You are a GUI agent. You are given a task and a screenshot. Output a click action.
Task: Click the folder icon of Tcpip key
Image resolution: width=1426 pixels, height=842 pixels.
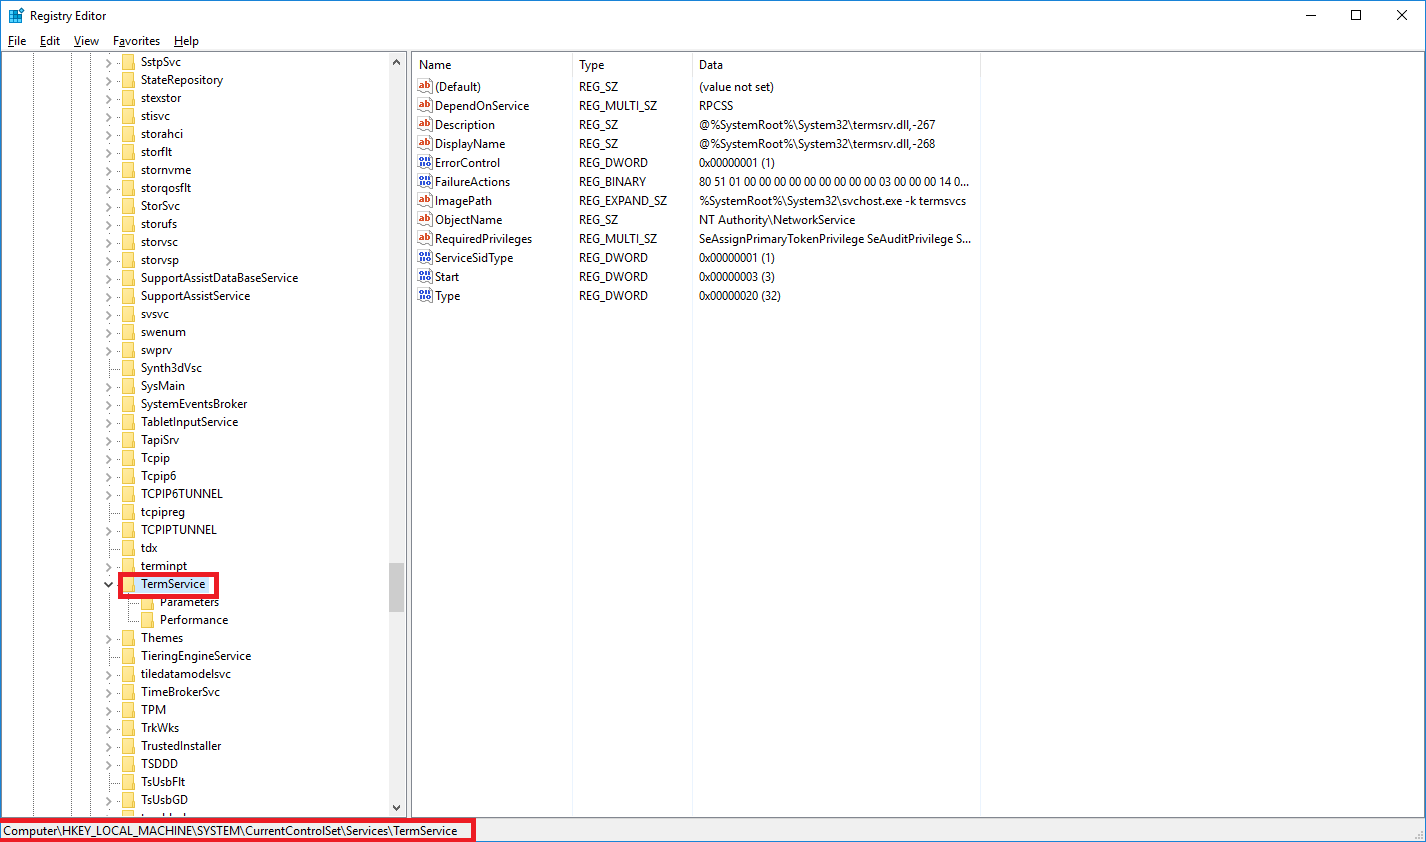(x=127, y=458)
